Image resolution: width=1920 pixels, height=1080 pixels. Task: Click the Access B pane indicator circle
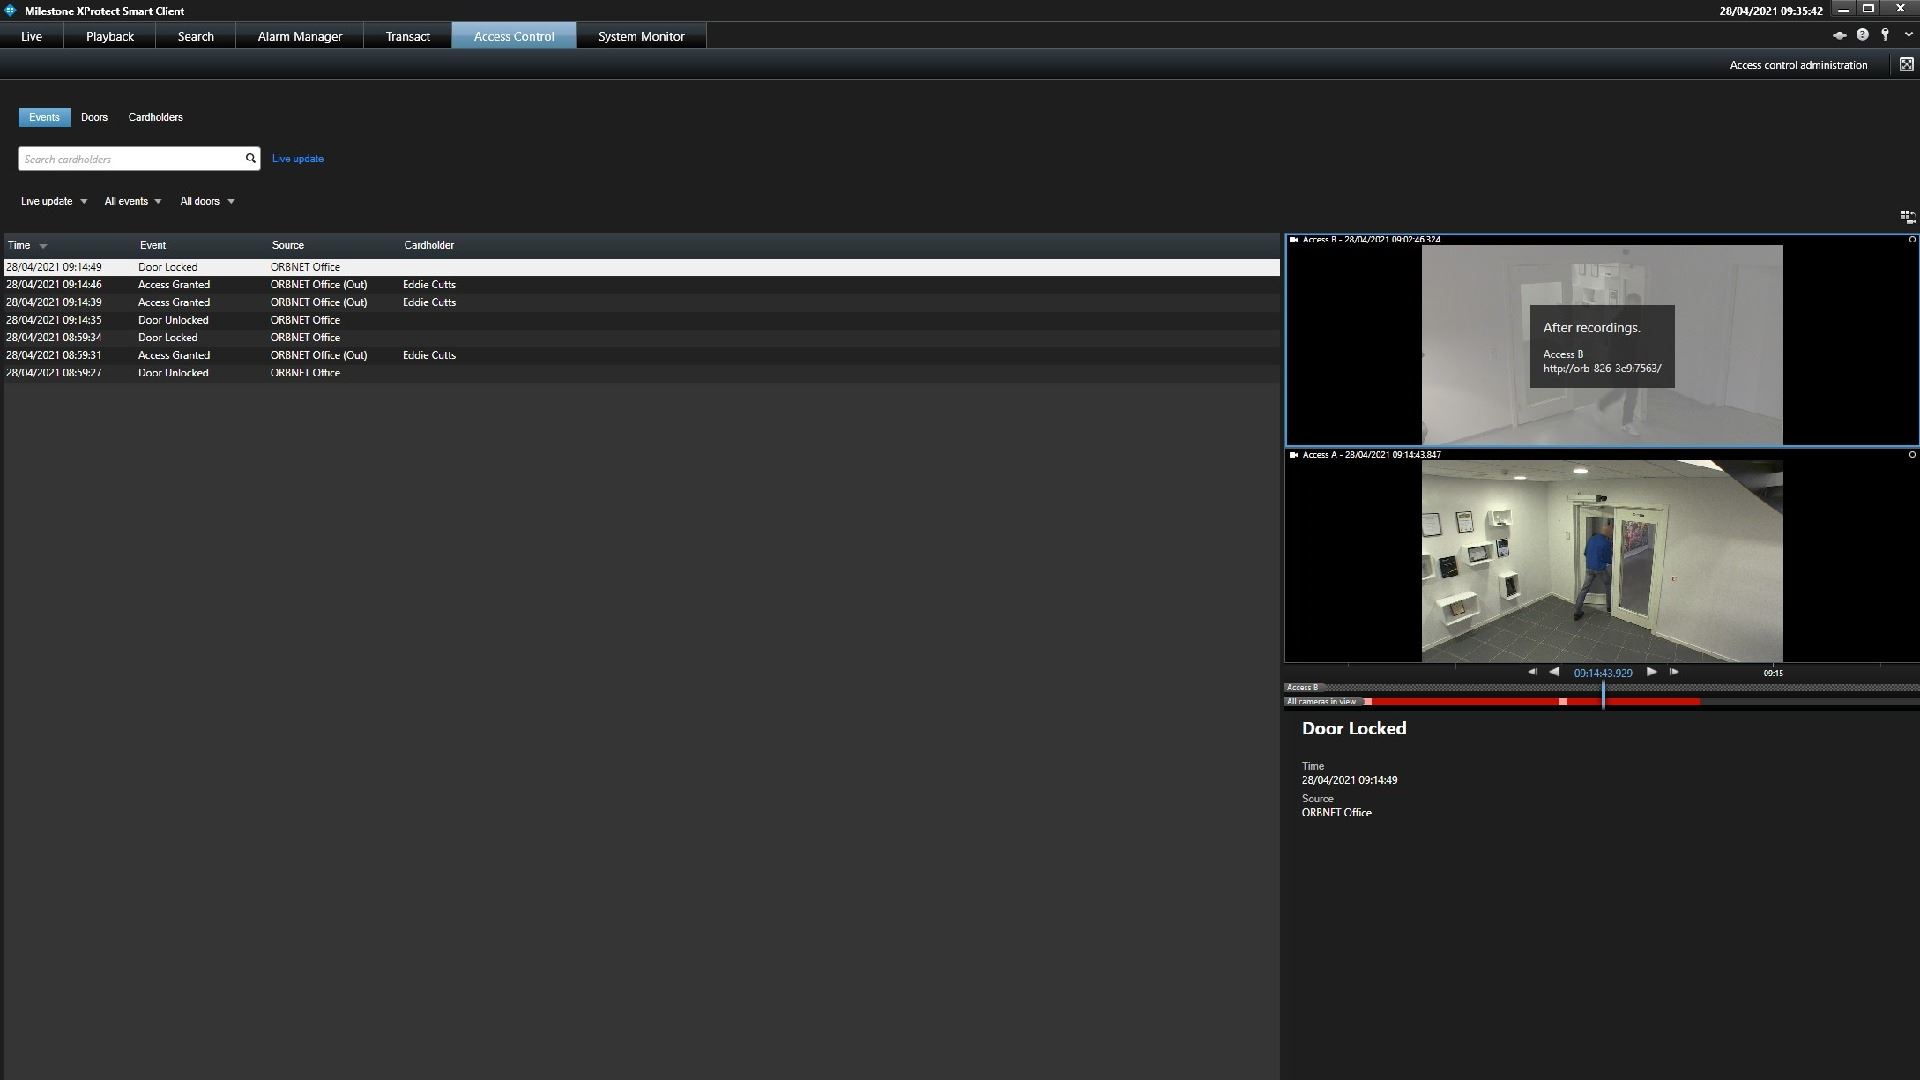pyautogui.click(x=1912, y=240)
